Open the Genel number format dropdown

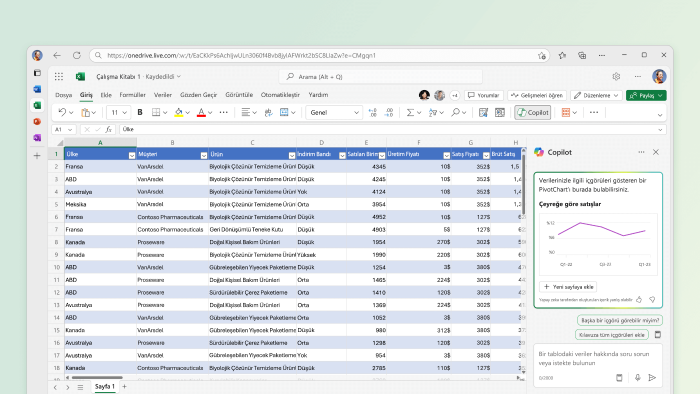tap(333, 112)
